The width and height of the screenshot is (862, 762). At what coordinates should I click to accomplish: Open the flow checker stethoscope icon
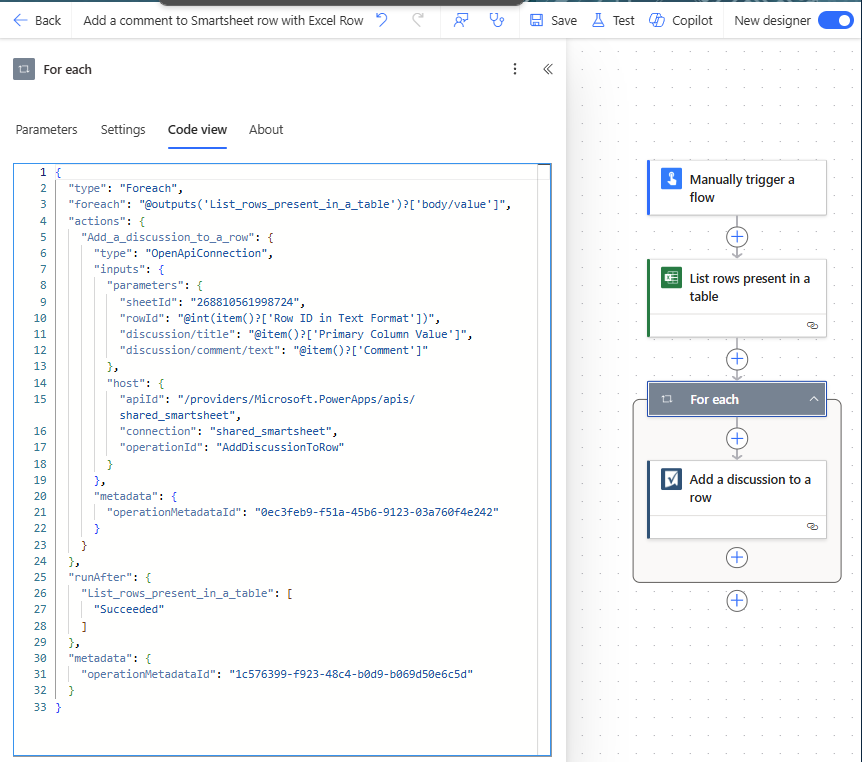pyautogui.click(x=497, y=20)
